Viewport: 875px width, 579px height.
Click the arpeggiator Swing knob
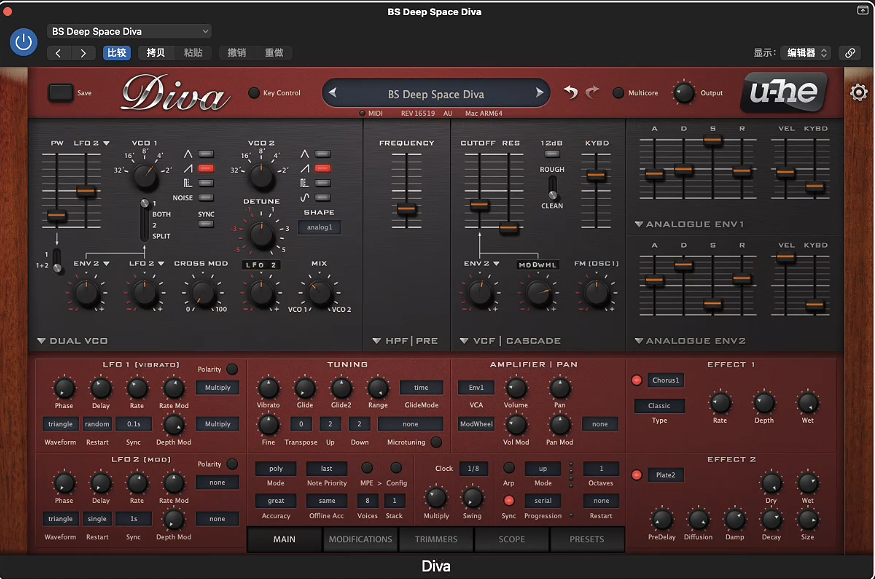point(472,498)
